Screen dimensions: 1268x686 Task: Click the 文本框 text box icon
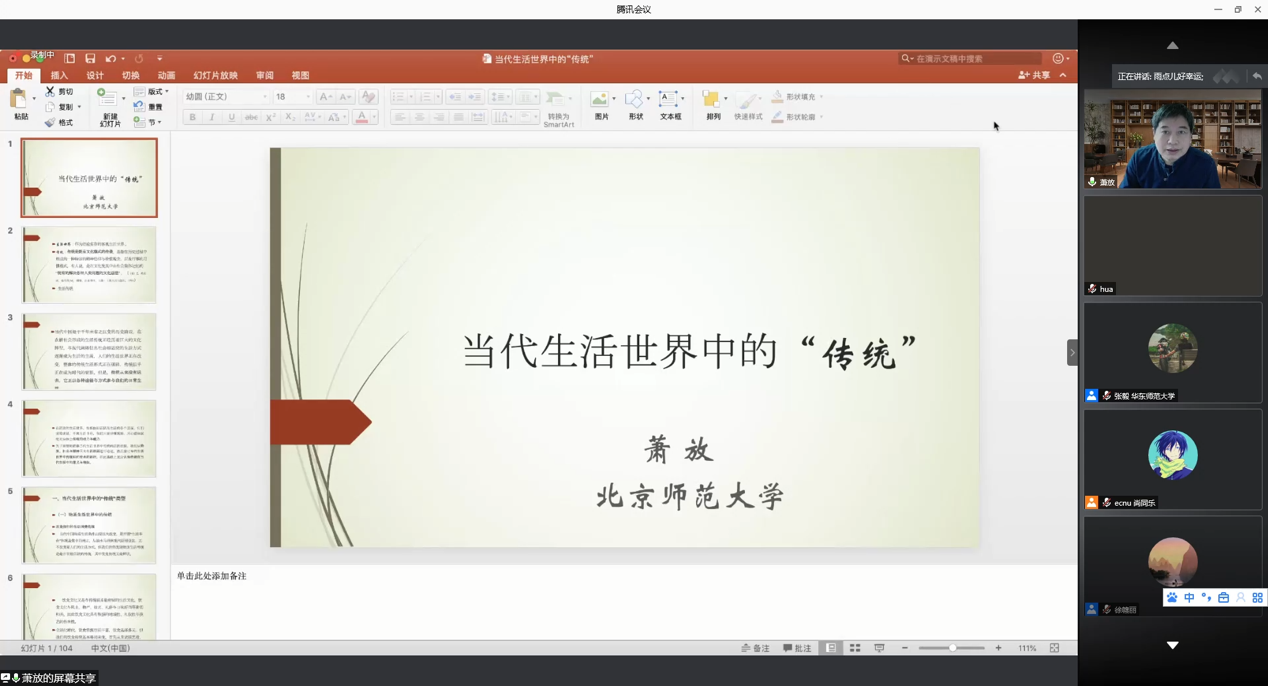[669, 100]
